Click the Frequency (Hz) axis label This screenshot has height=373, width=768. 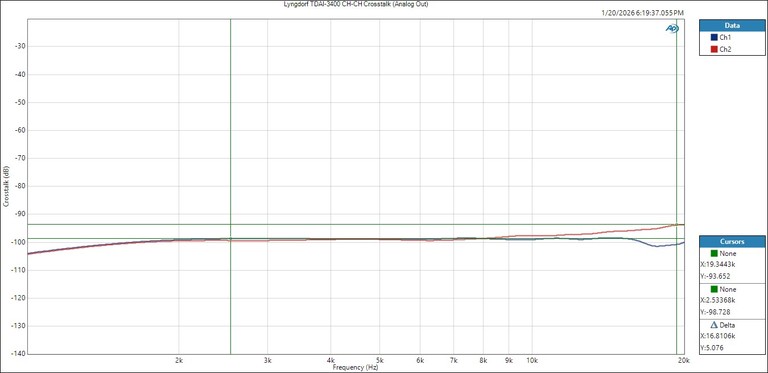pyautogui.click(x=356, y=367)
